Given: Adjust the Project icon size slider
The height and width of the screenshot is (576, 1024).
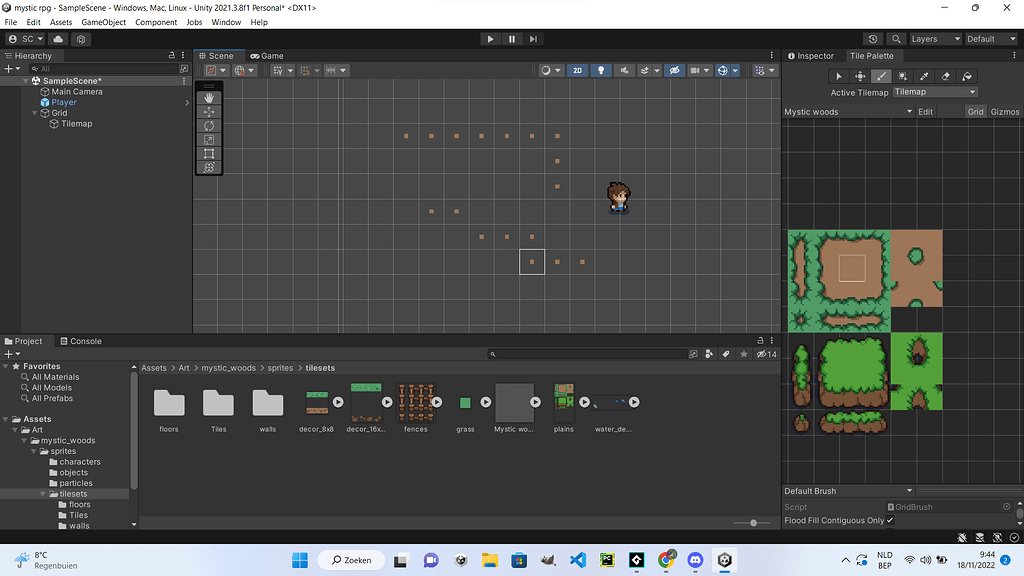Looking at the screenshot, I should click(x=753, y=523).
